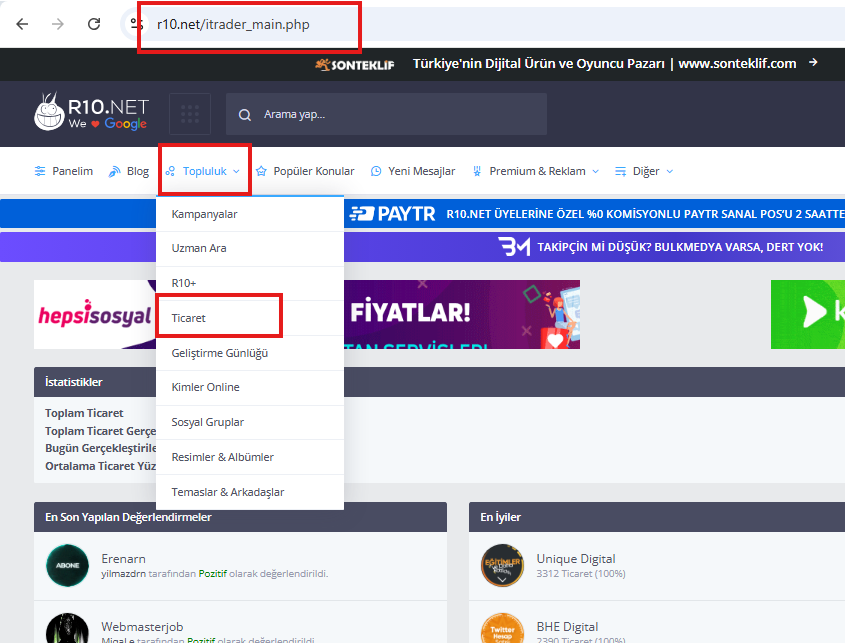Image resolution: width=845 pixels, height=643 pixels.
Task: Open Blog navigation item
Action: tap(129, 171)
